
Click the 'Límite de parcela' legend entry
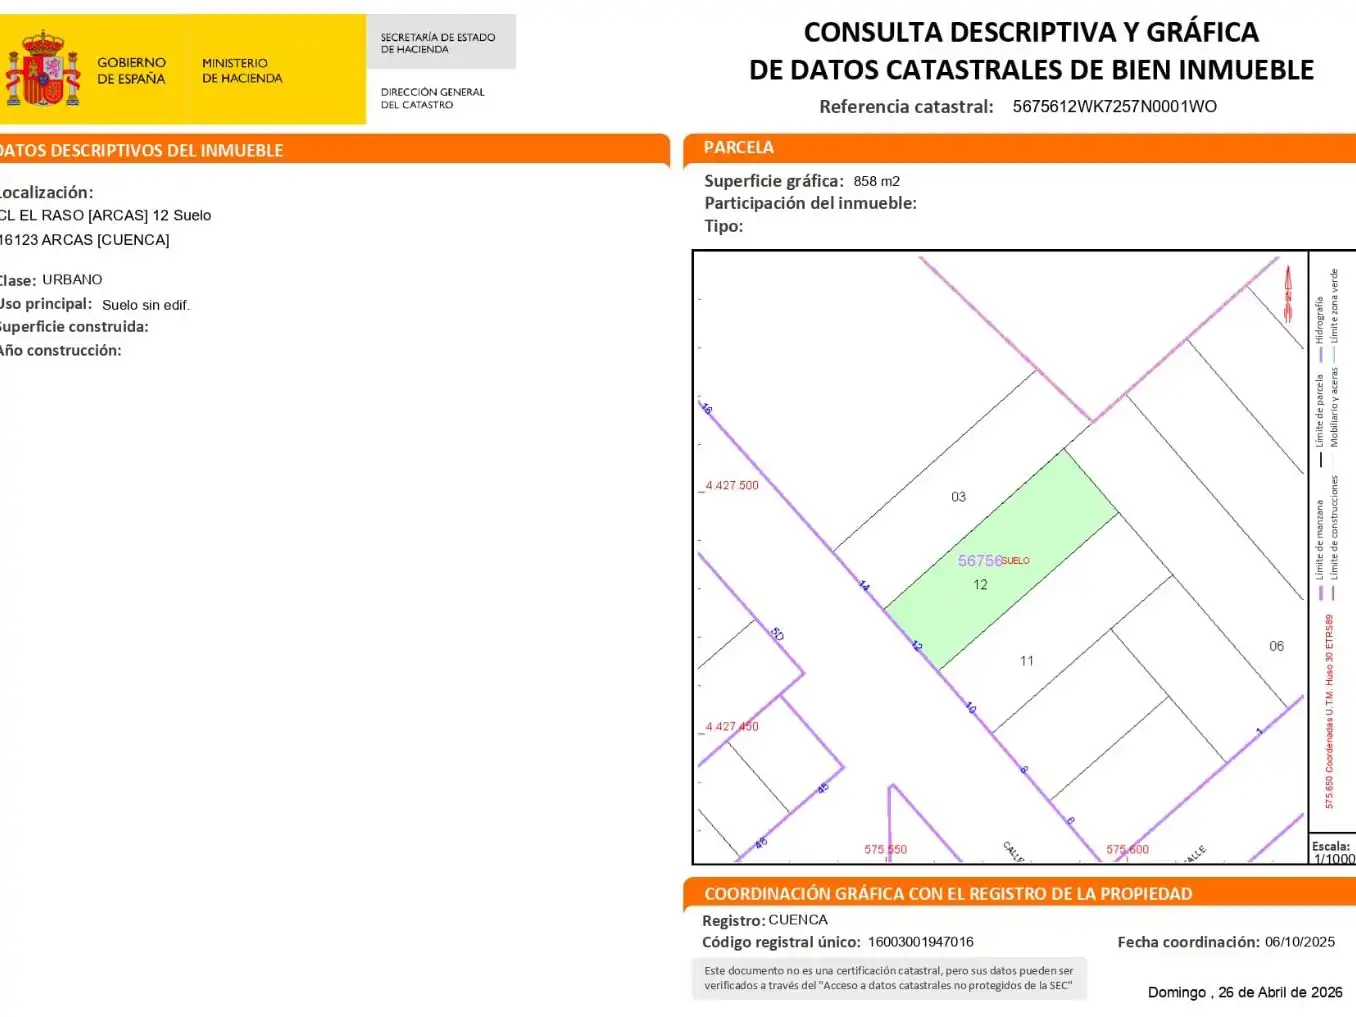coord(1320,421)
